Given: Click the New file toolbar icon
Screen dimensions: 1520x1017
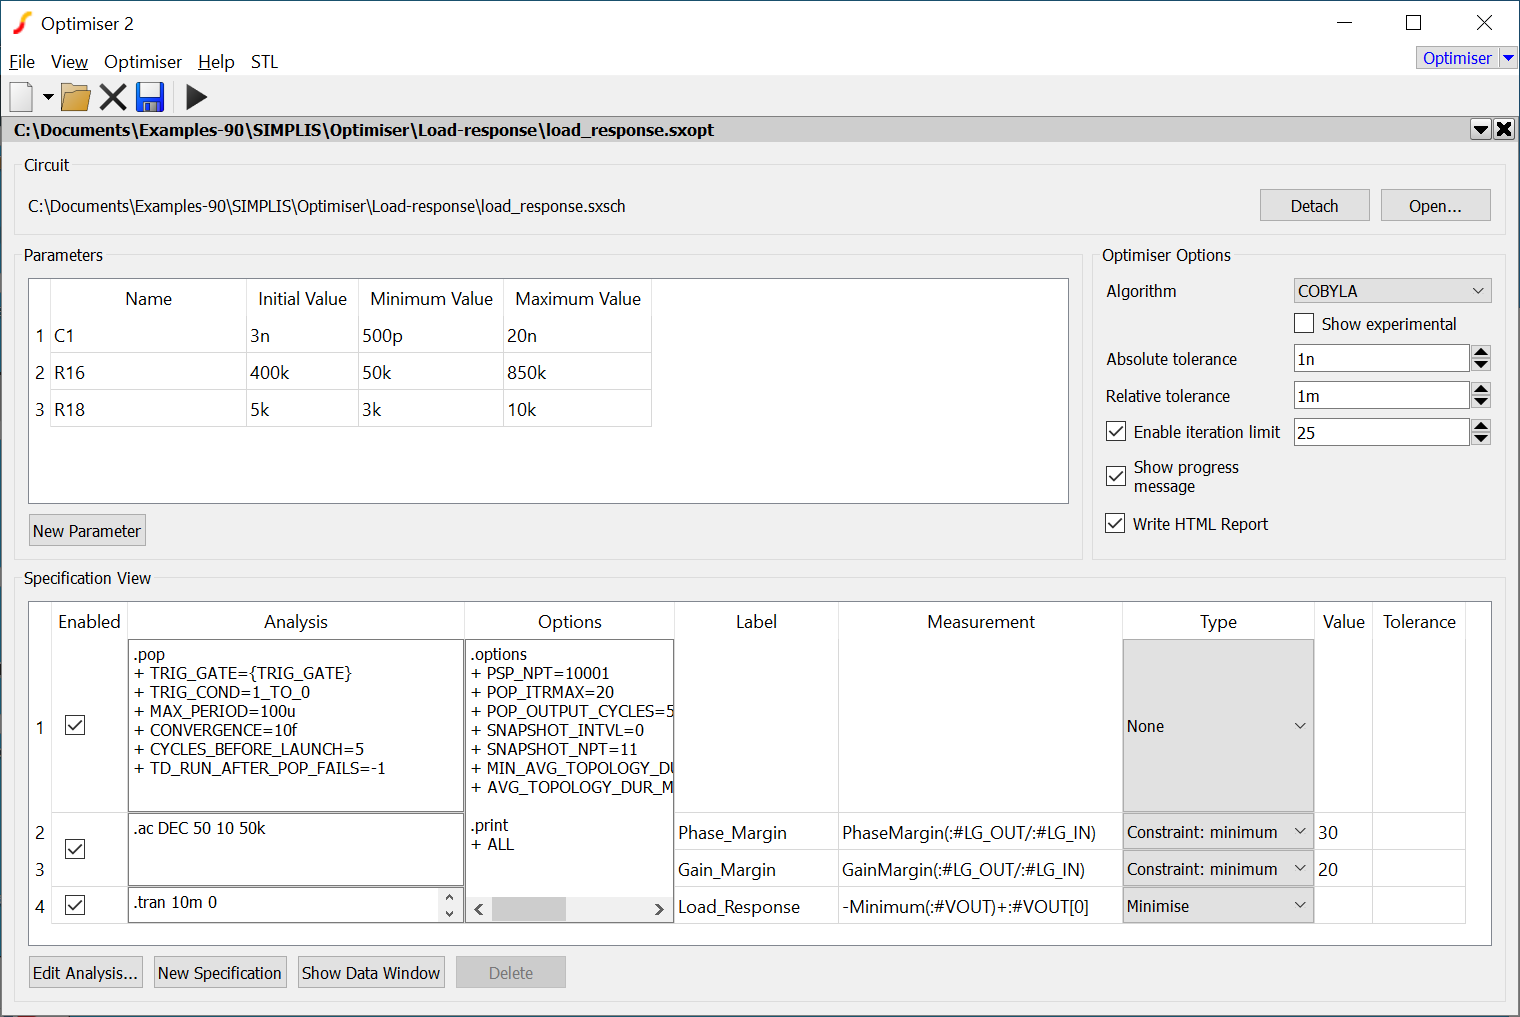Looking at the screenshot, I should (21, 97).
